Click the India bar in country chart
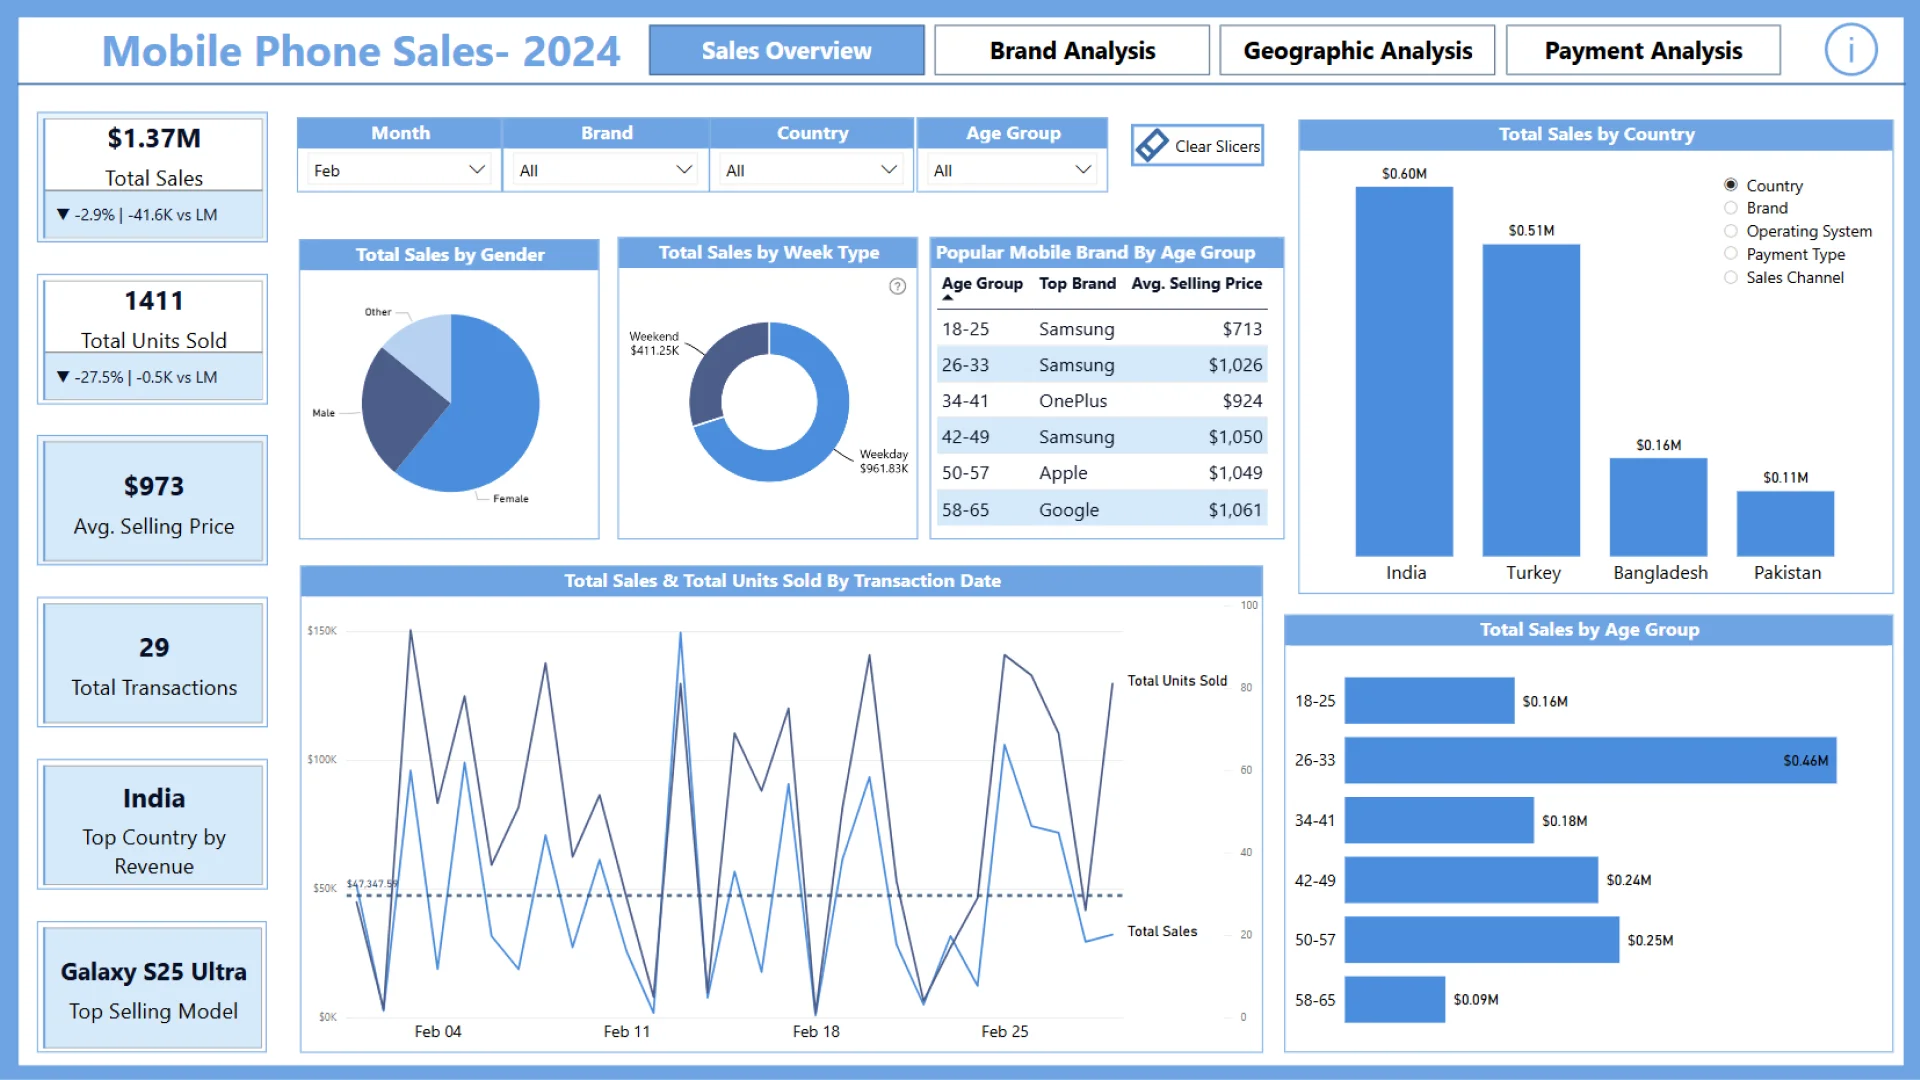Image resolution: width=1920 pixels, height=1080 pixels. (x=1404, y=371)
